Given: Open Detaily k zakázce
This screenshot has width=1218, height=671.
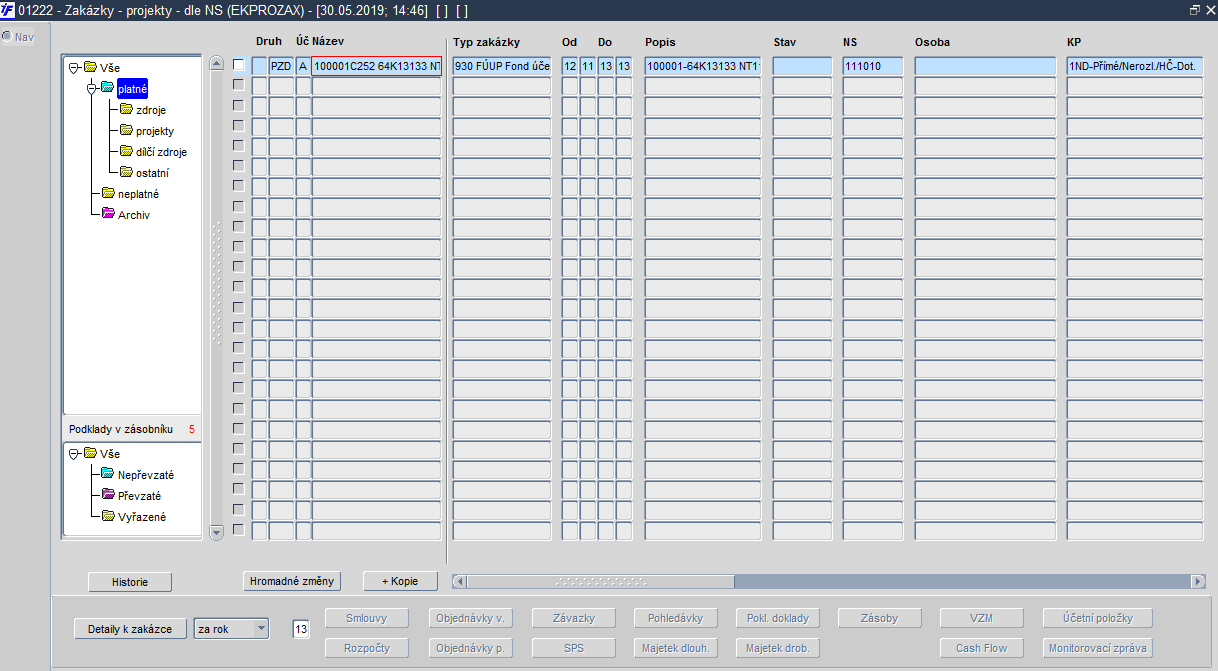Looking at the screenshot, I should point(130,629).
